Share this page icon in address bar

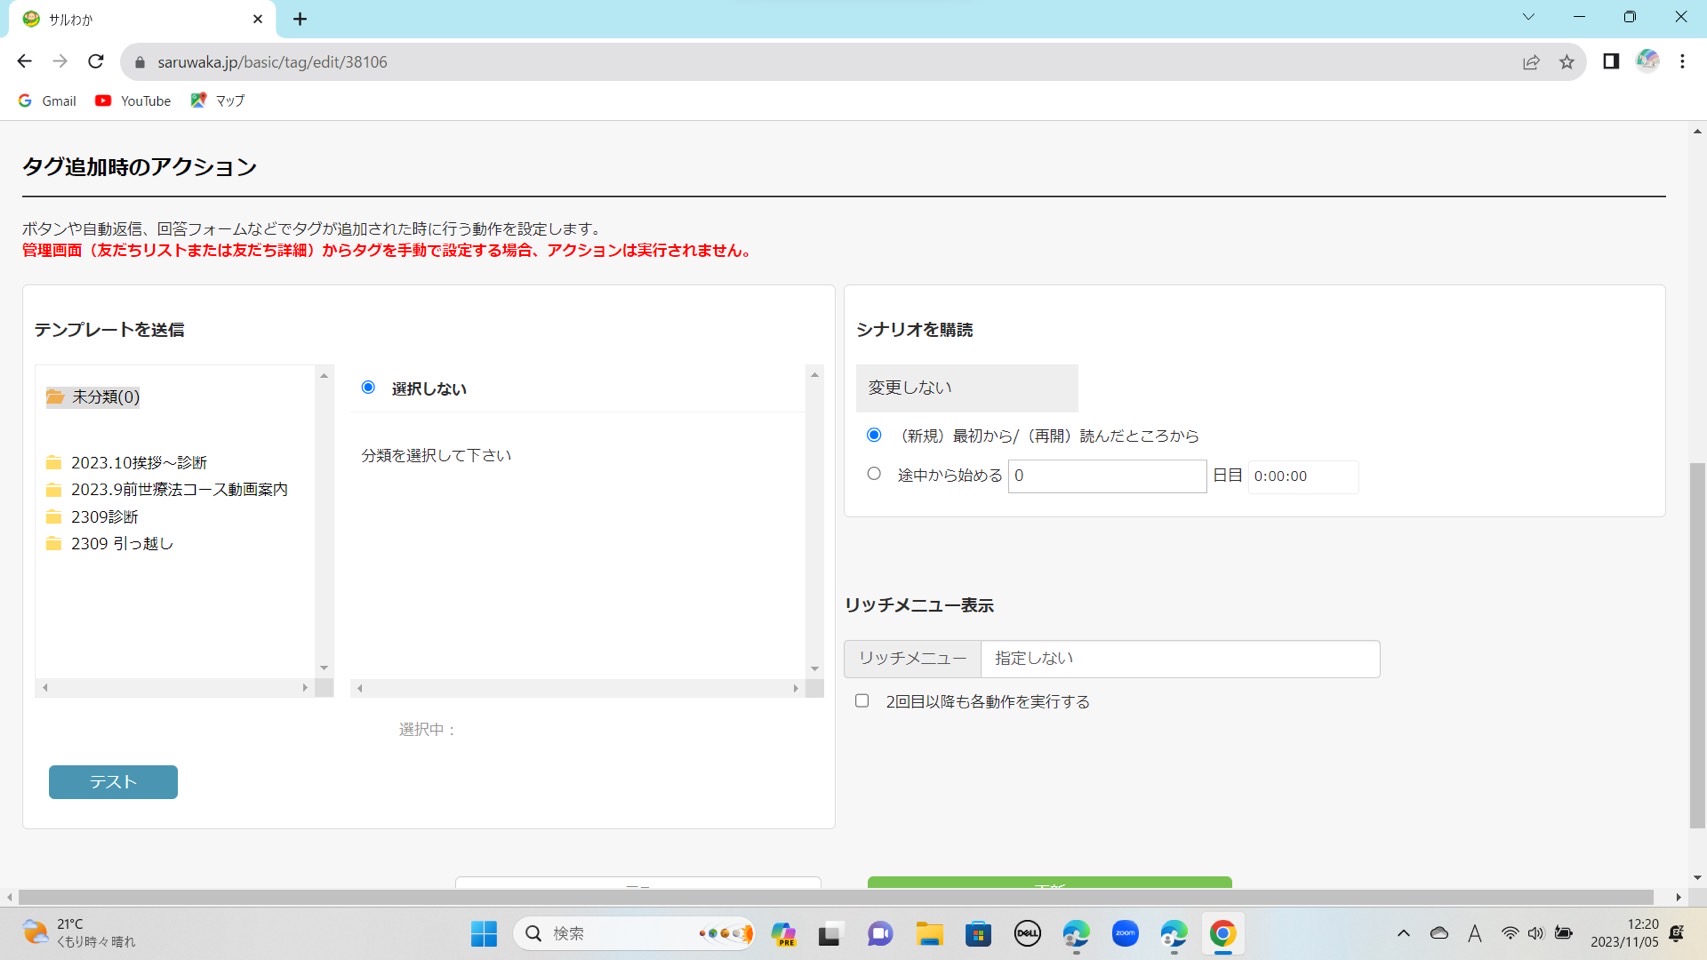point(1531,62)
